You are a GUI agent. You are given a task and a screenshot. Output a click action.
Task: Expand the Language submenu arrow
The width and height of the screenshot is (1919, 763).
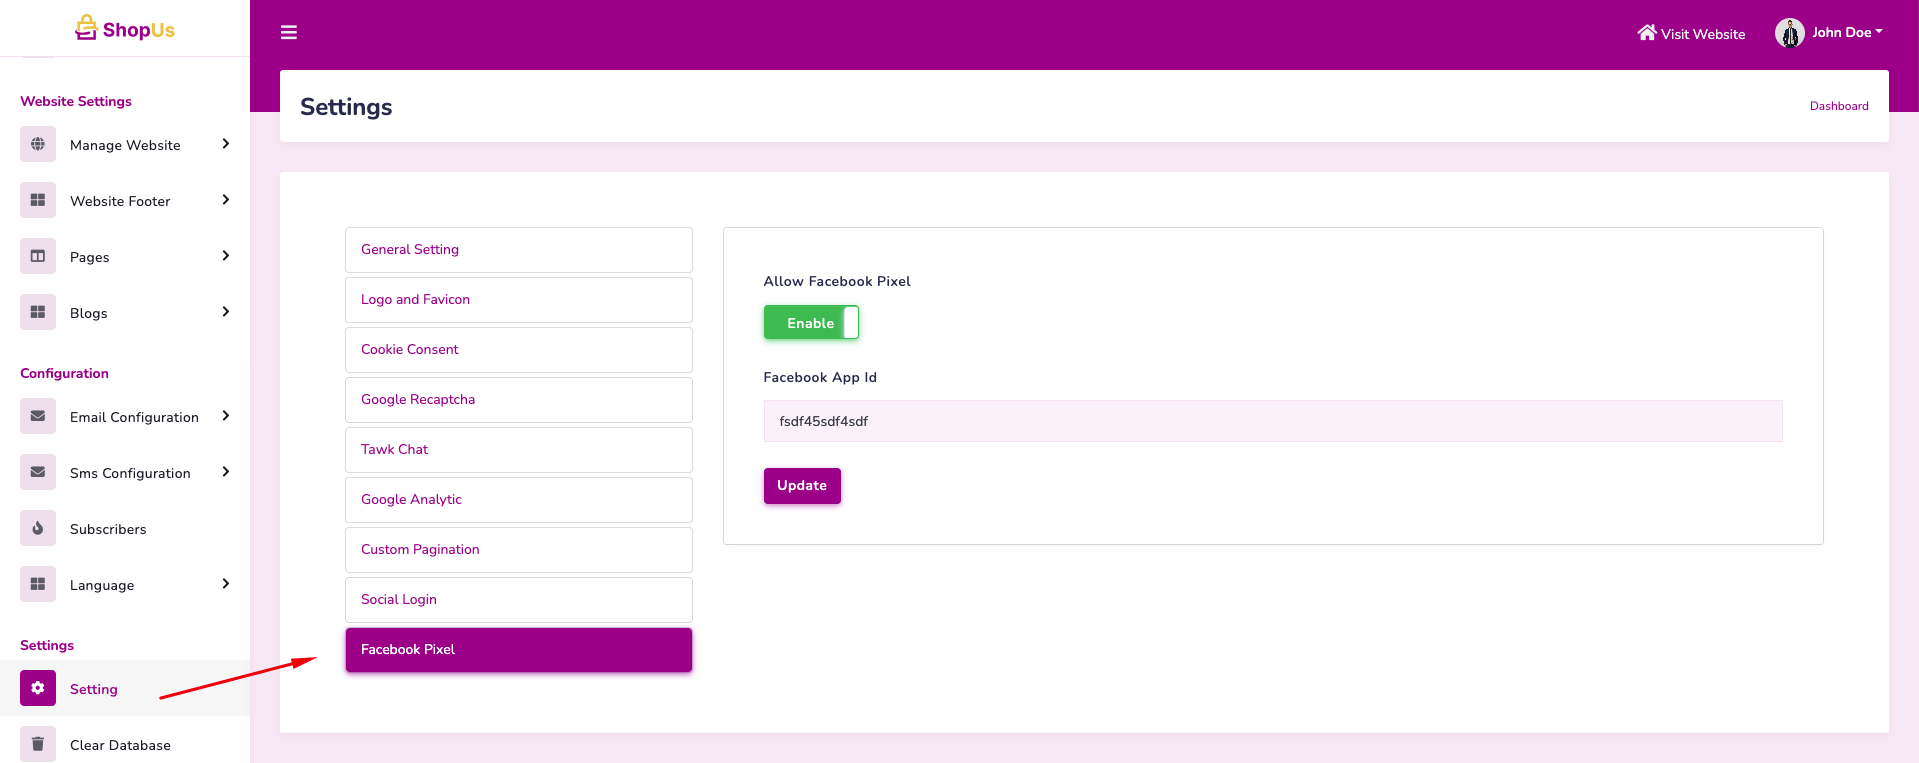[226, 584]
